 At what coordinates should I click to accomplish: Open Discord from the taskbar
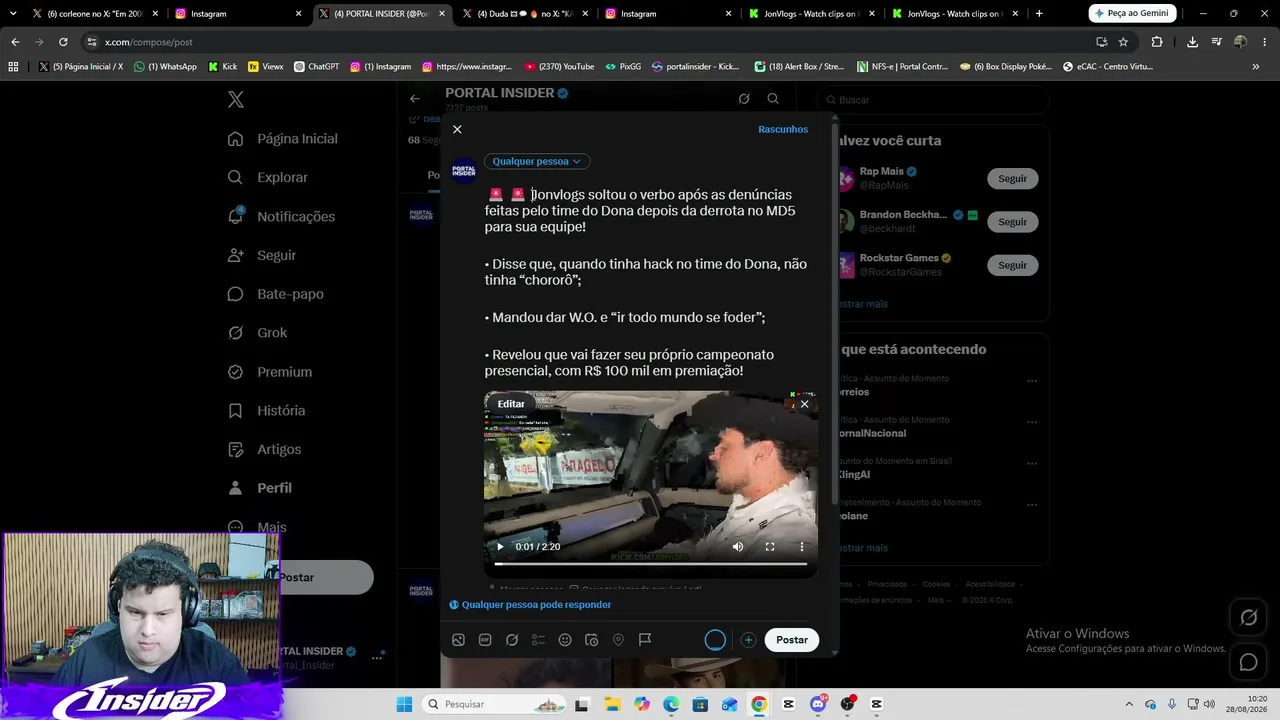coord(819,704)
